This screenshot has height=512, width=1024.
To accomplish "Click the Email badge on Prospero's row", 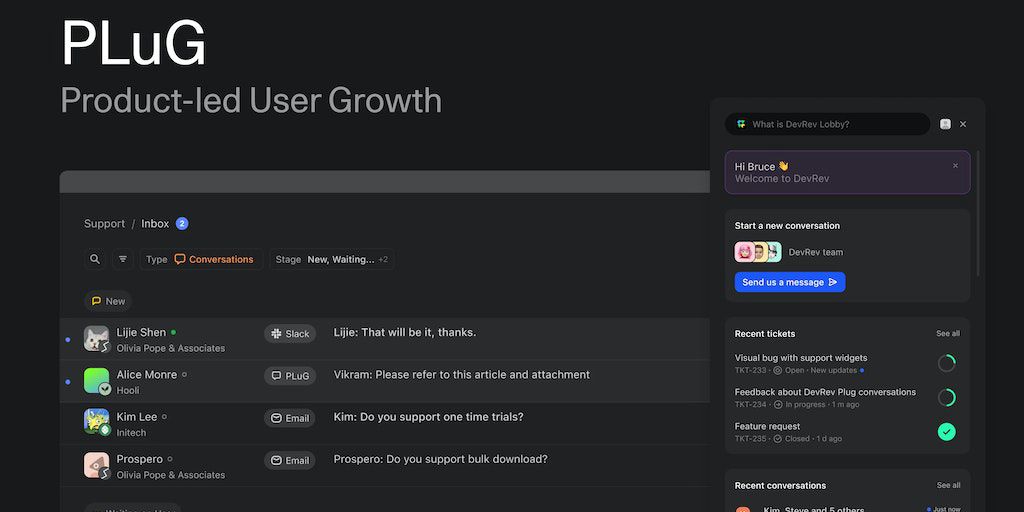I will (290, 460).
